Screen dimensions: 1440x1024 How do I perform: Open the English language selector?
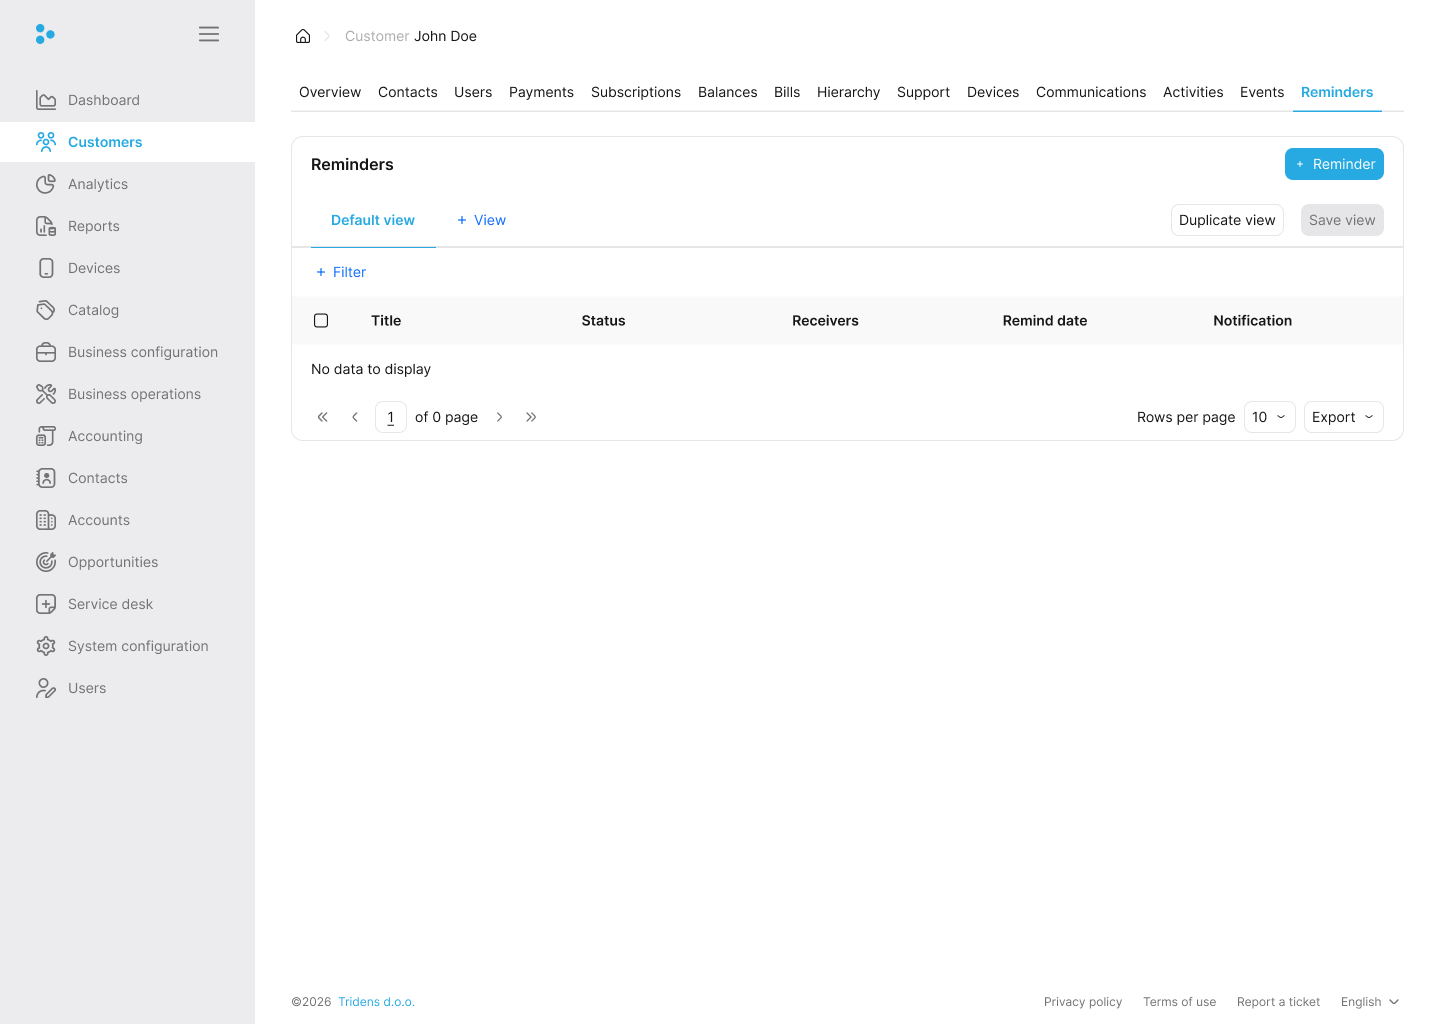[x=1369, y=1002]
